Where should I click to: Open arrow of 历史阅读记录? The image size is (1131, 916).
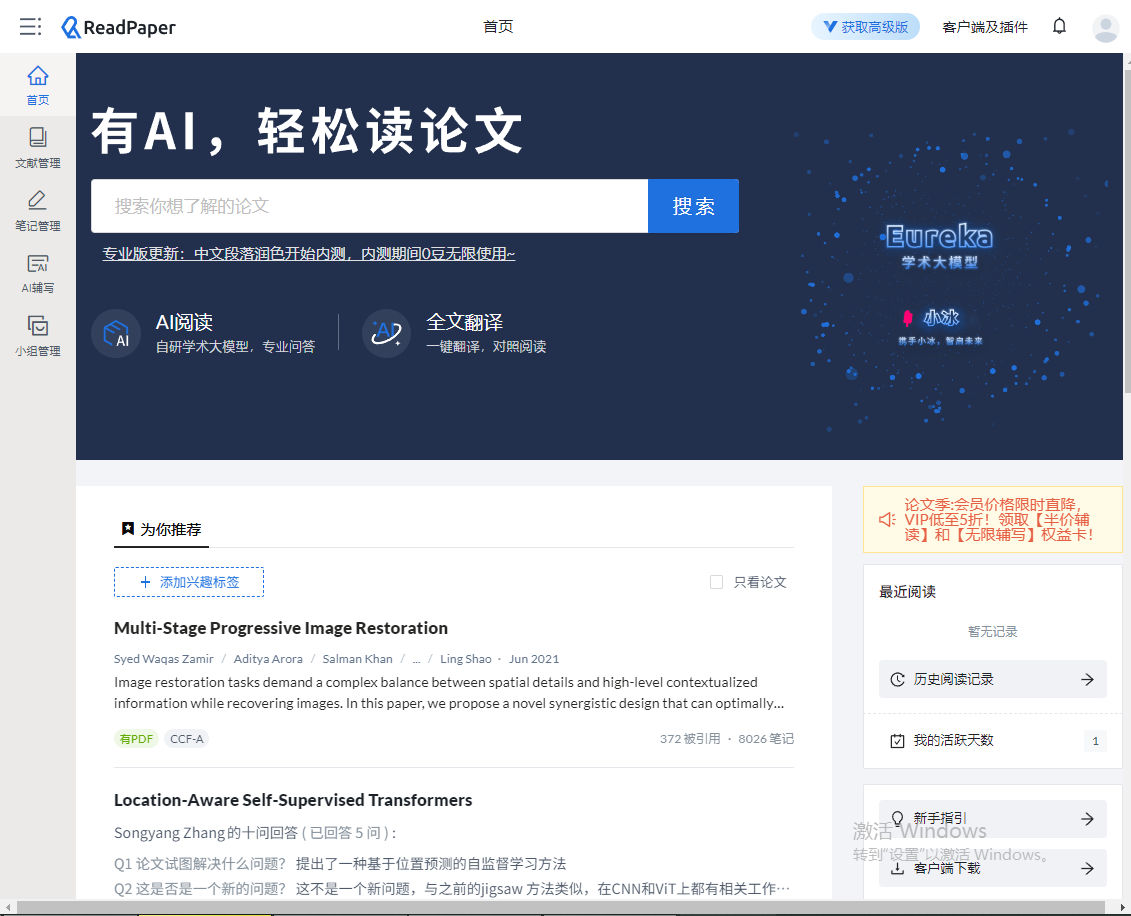tap(1087, 679)
